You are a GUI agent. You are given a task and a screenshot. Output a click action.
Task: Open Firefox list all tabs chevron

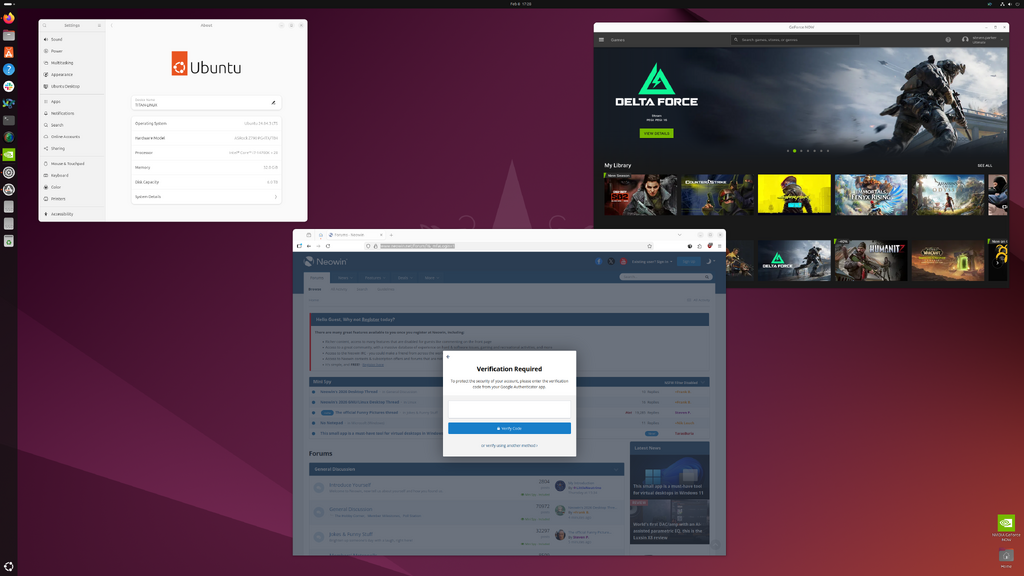click(679, 235)
